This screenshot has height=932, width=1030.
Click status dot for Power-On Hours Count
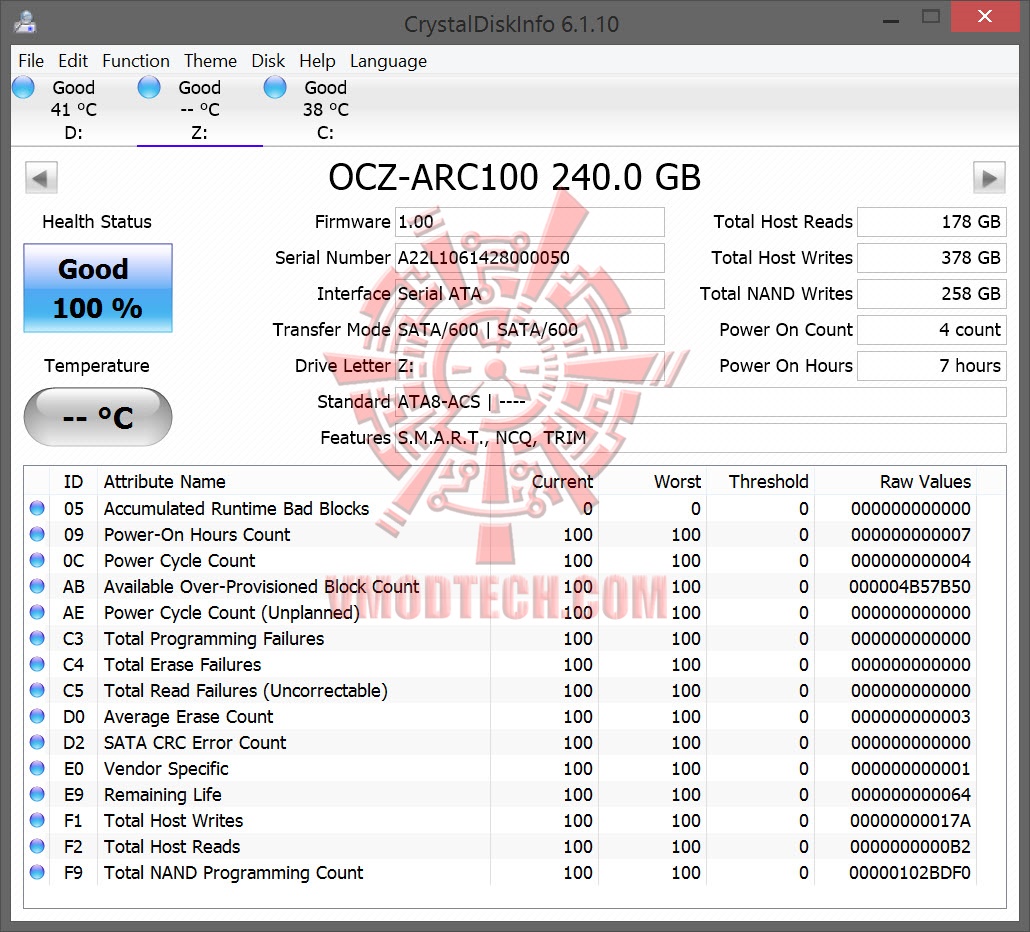tap(37, 534)
